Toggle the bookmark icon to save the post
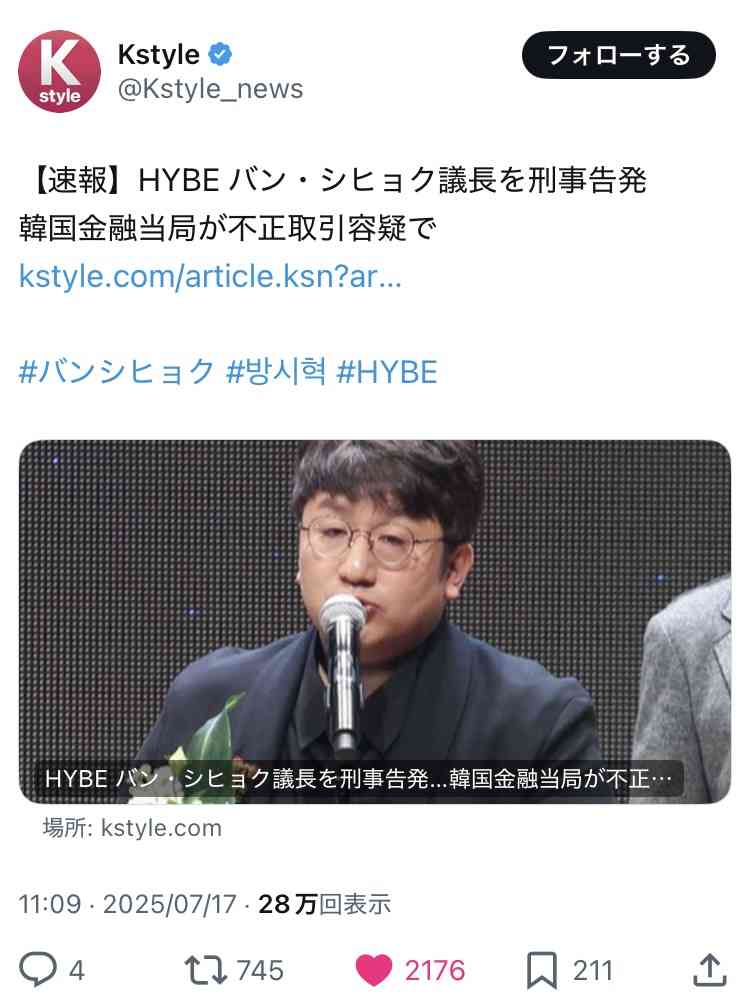750x1003 pixels. [x=541, y=970]
